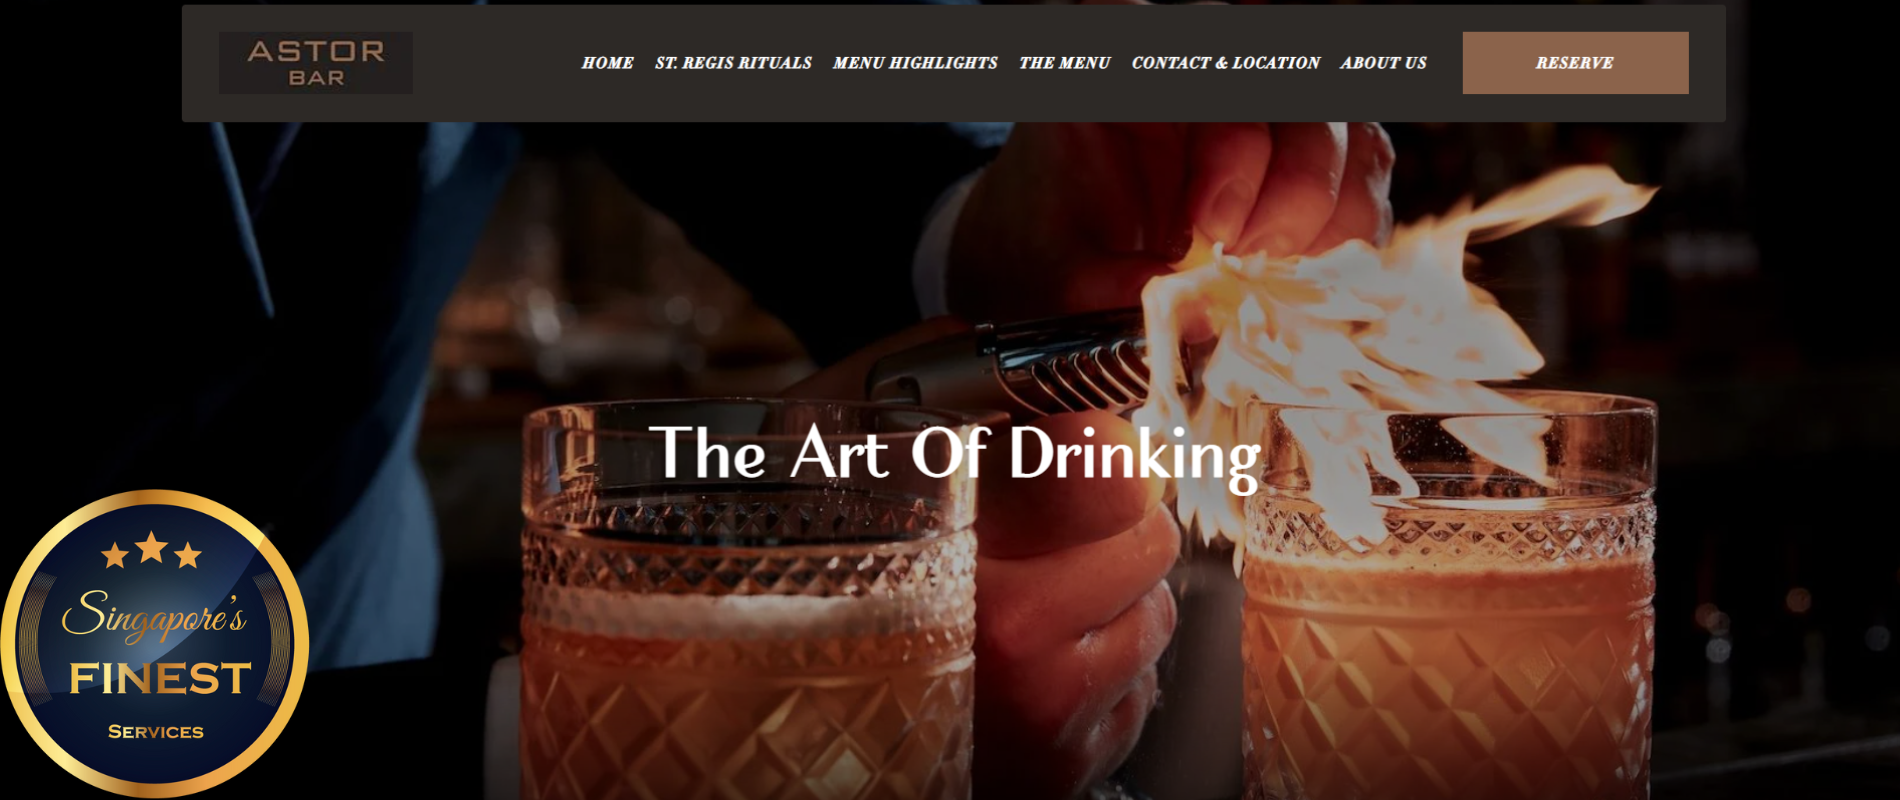
Task: Click the Singapore's Finest Services badge
Action: (x=155, y=643)
